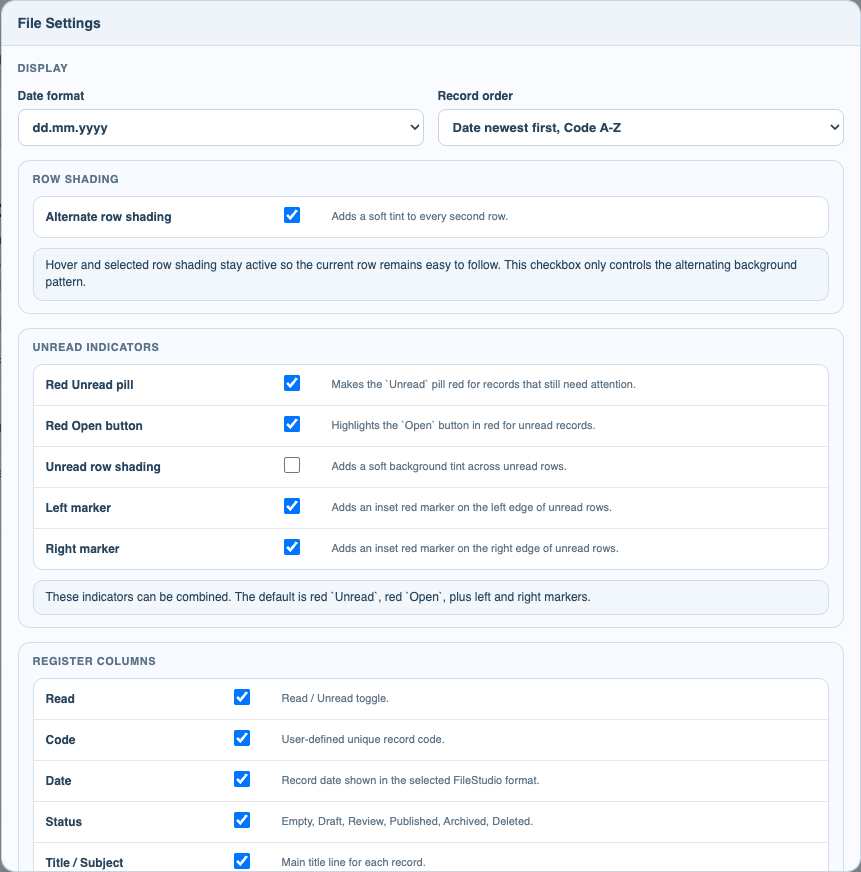Click the "Adds an inset red marker on the left edge" description
Viewport: 861px width, 872px height.
coord(472,508)
